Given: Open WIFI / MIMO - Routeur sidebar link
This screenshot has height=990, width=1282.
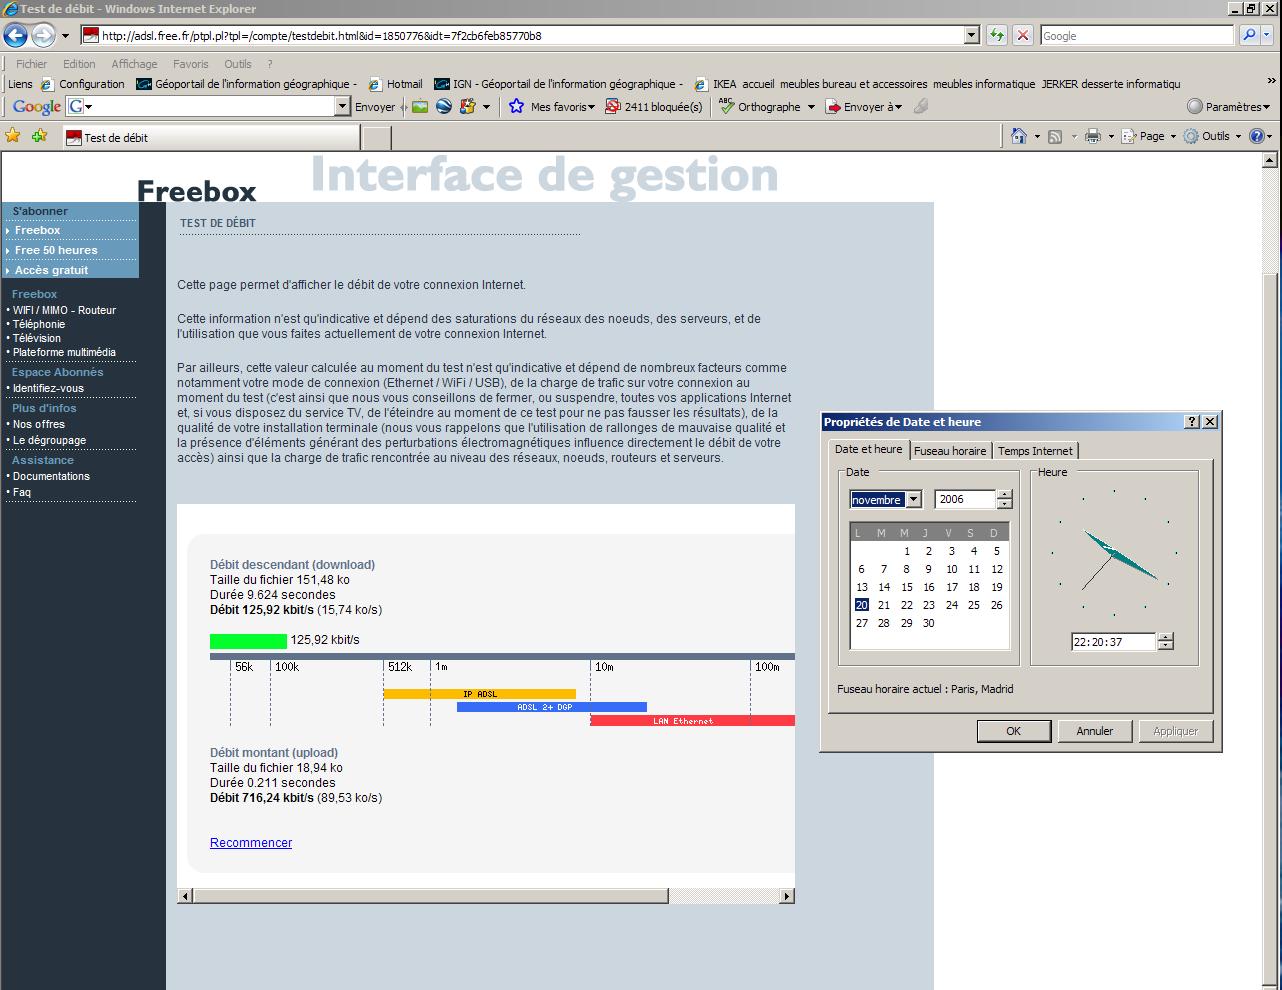Looking at the screenshot, I should (64, 310).
